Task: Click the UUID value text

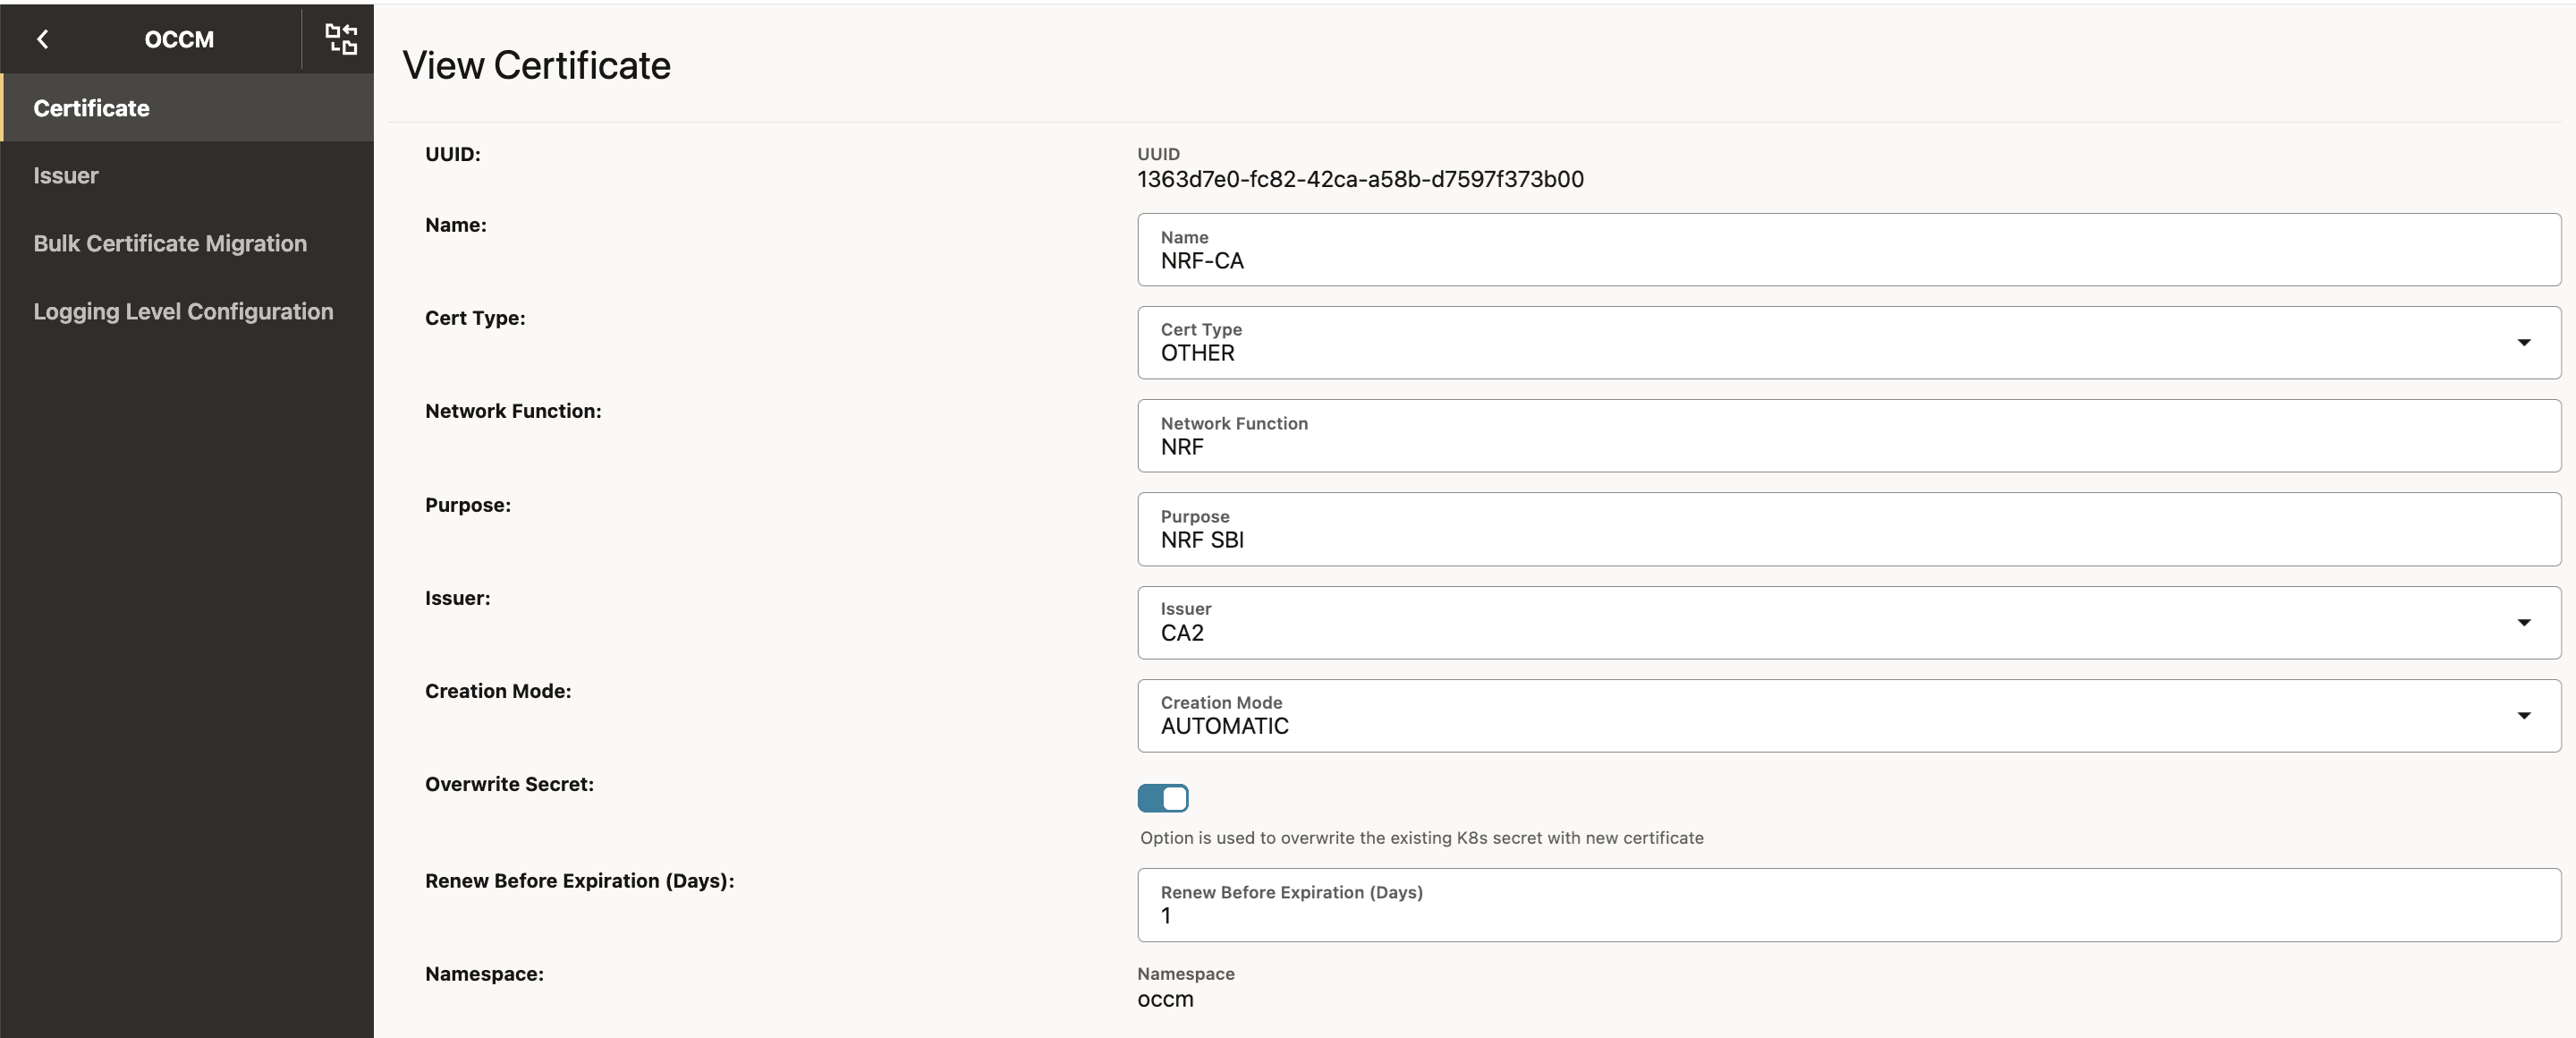Action: [1360, 180]
